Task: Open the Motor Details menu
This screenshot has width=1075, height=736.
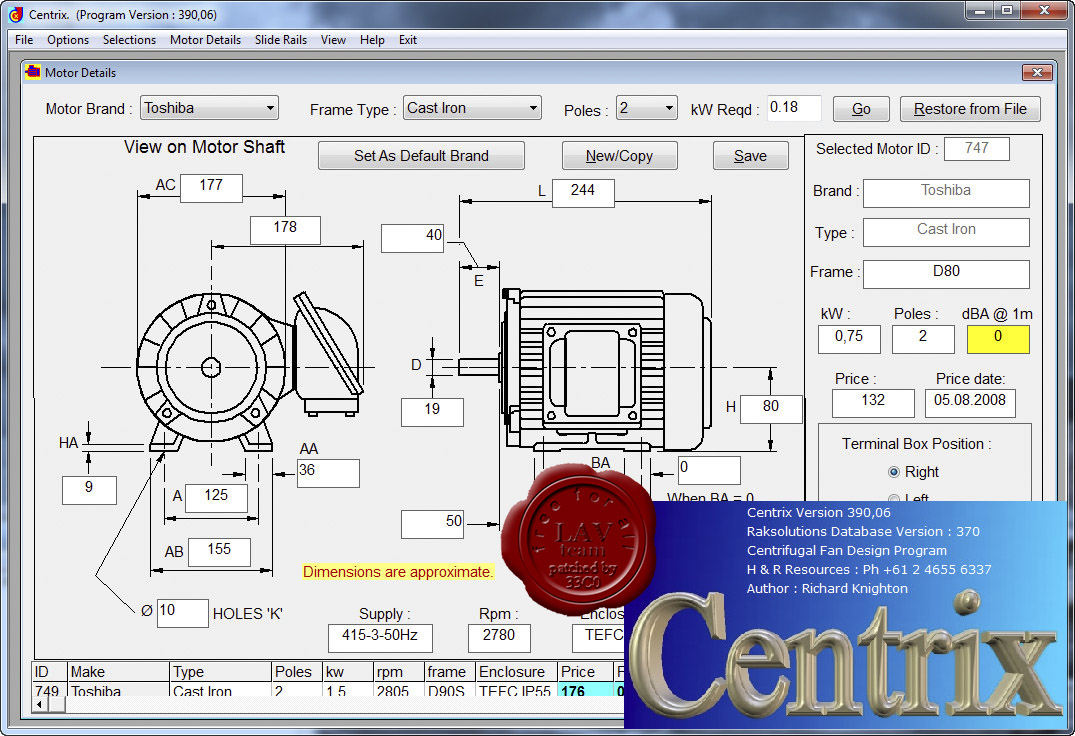Action: coord(206,40)
